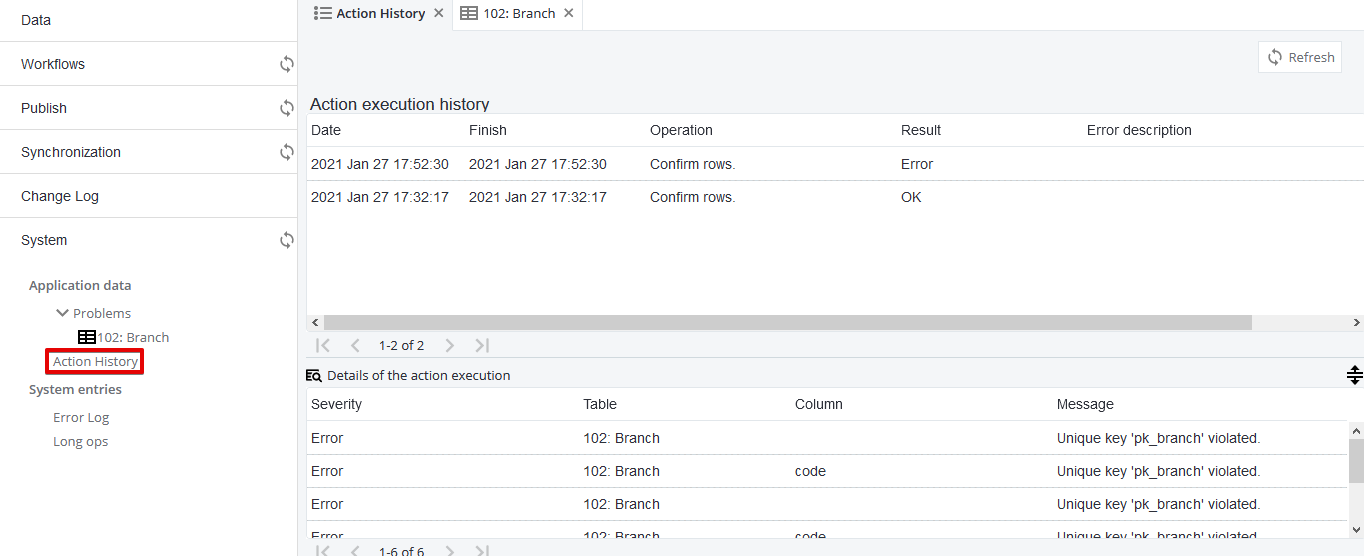Select 102: Branch under Problems

(132, 337)
